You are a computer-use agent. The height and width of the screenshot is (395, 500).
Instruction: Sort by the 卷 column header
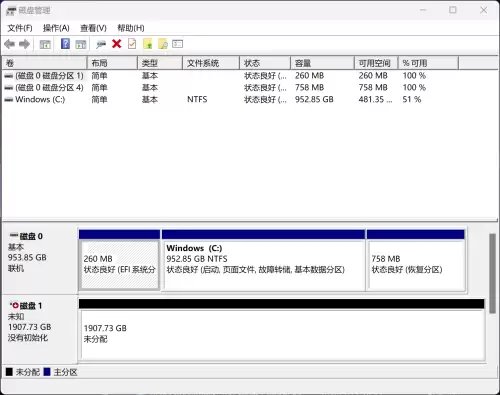pos(45,63)
